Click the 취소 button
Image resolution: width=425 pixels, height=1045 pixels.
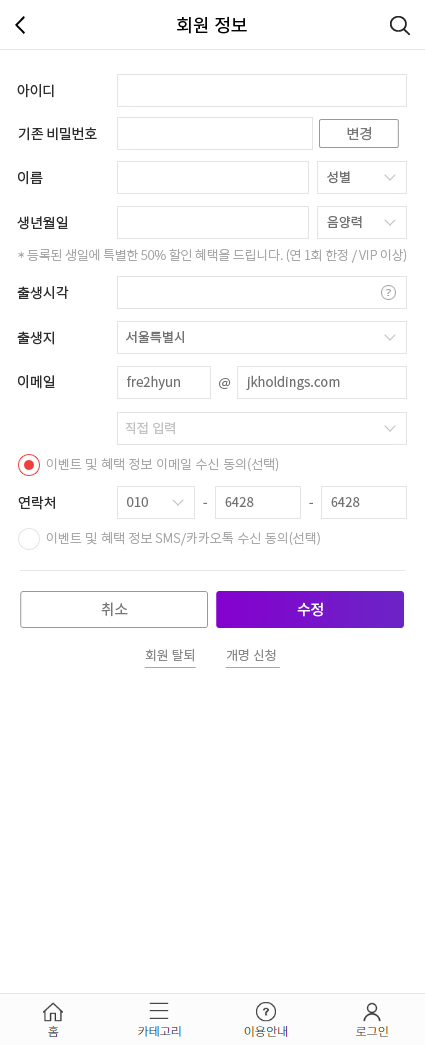pos(114,609)
